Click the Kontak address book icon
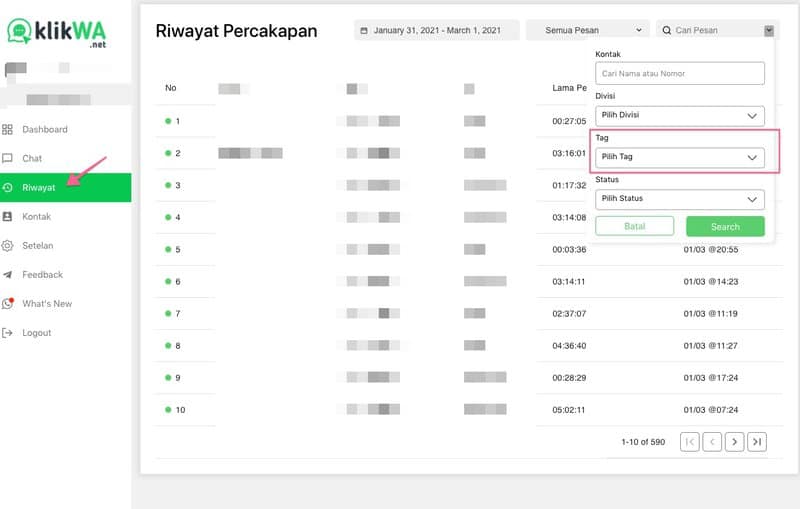The height and width of the screenshot is (509, 800). click(x=7, y=217)
